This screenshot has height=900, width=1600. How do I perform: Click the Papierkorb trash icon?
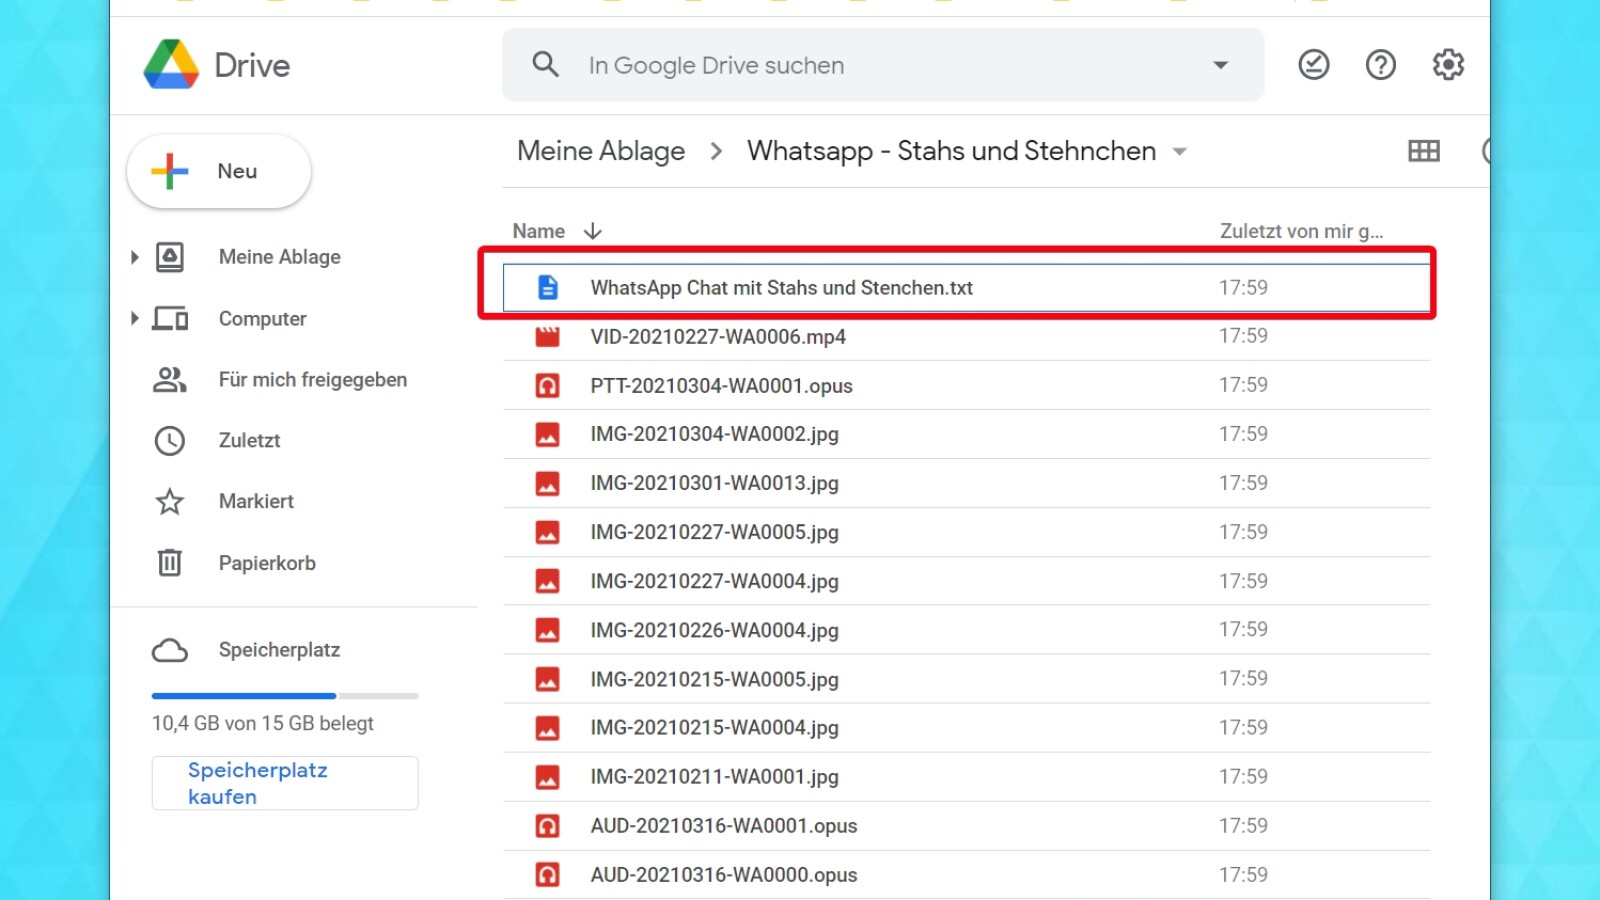pos(170,563)
